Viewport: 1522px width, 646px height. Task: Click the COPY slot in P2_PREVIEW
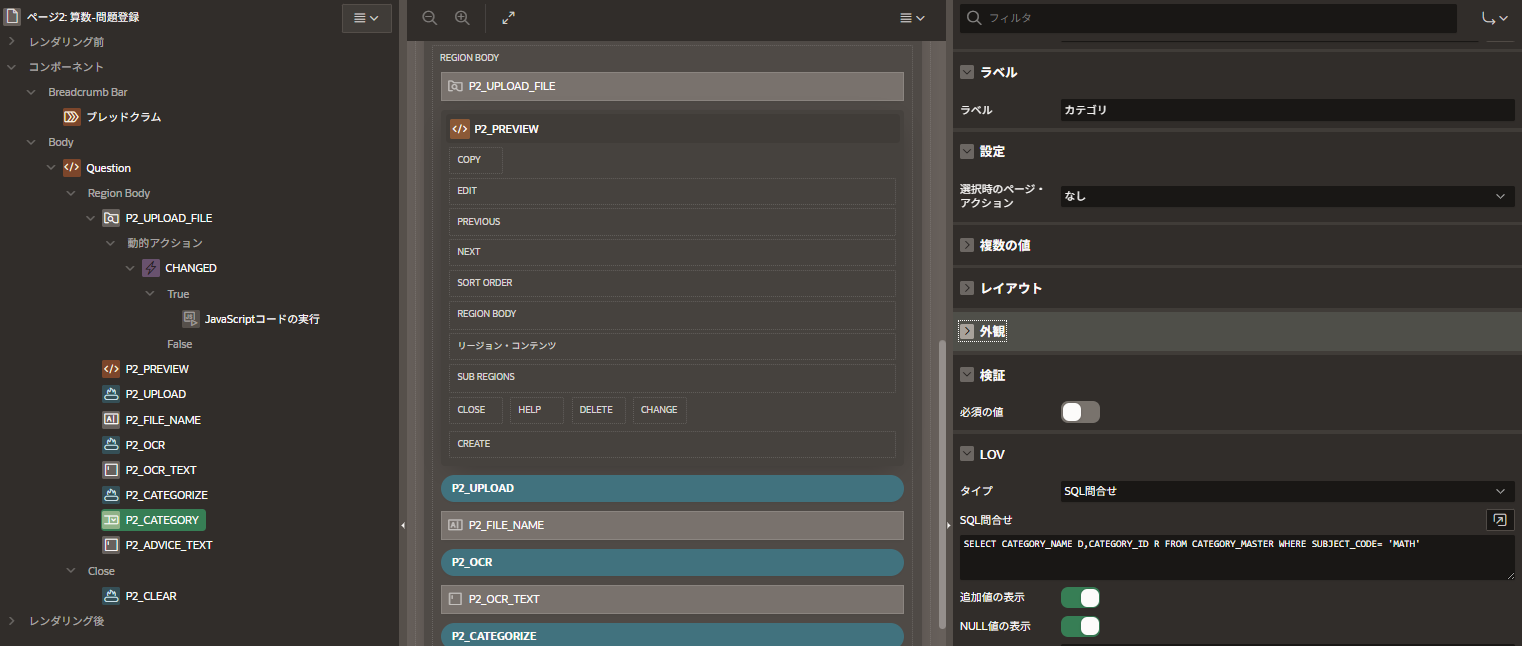pyautogui.click(x=476, y=160)
